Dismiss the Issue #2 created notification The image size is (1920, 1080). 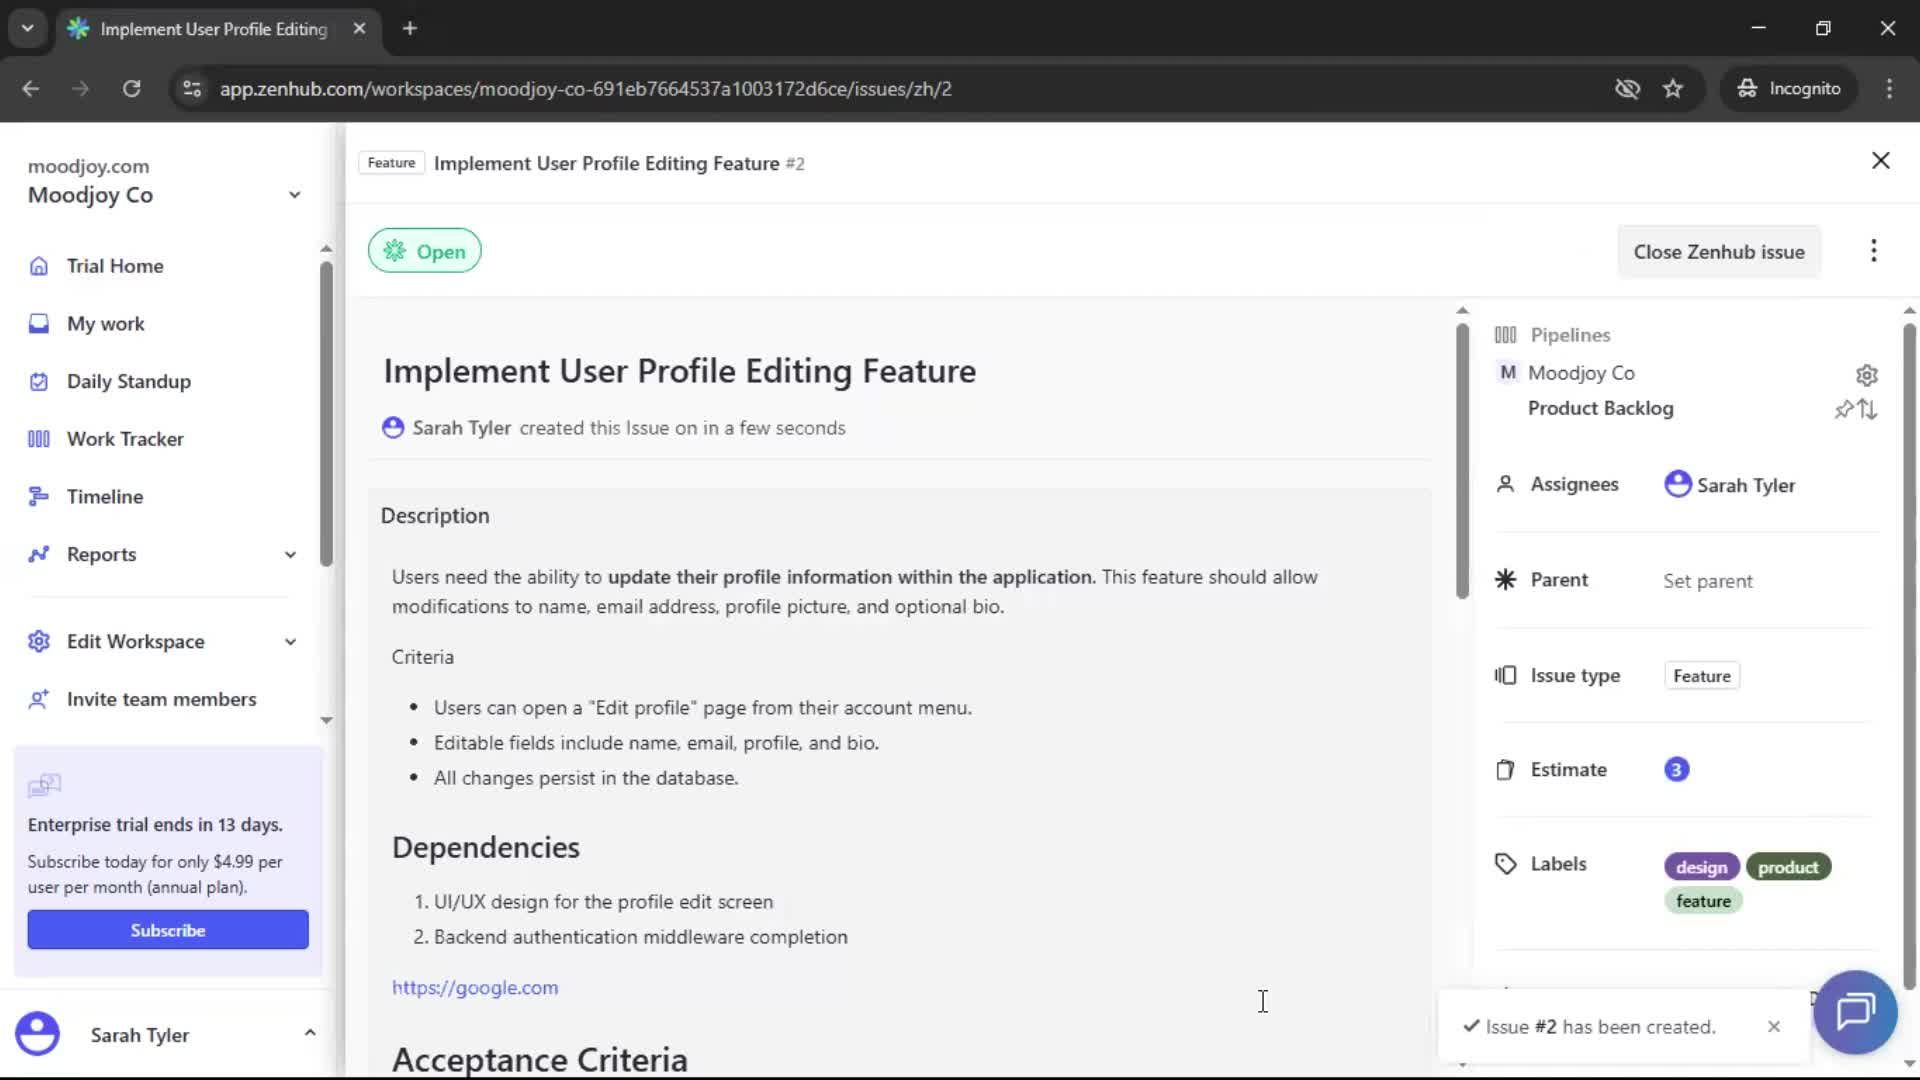[x=1774, y=1026]
